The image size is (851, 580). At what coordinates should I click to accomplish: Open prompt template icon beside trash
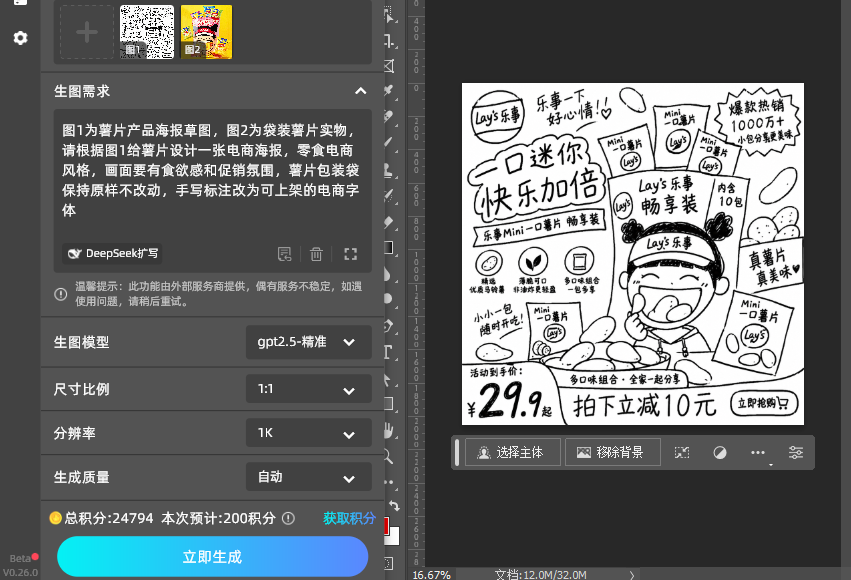coord(284,254)
